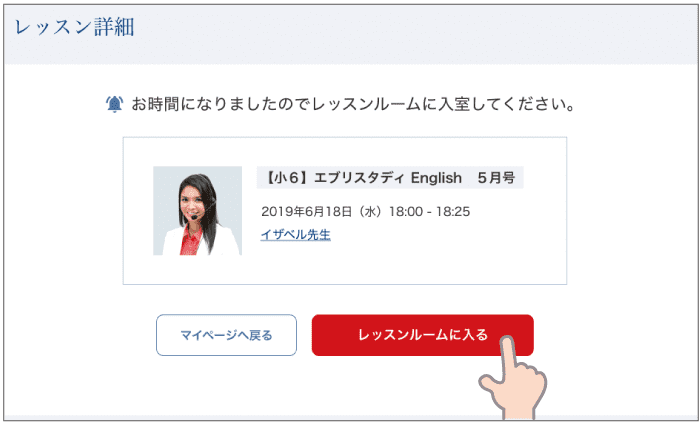700x425 pixels.
Task: Click the blue alarm bell icon
Action: click(115, 104)
